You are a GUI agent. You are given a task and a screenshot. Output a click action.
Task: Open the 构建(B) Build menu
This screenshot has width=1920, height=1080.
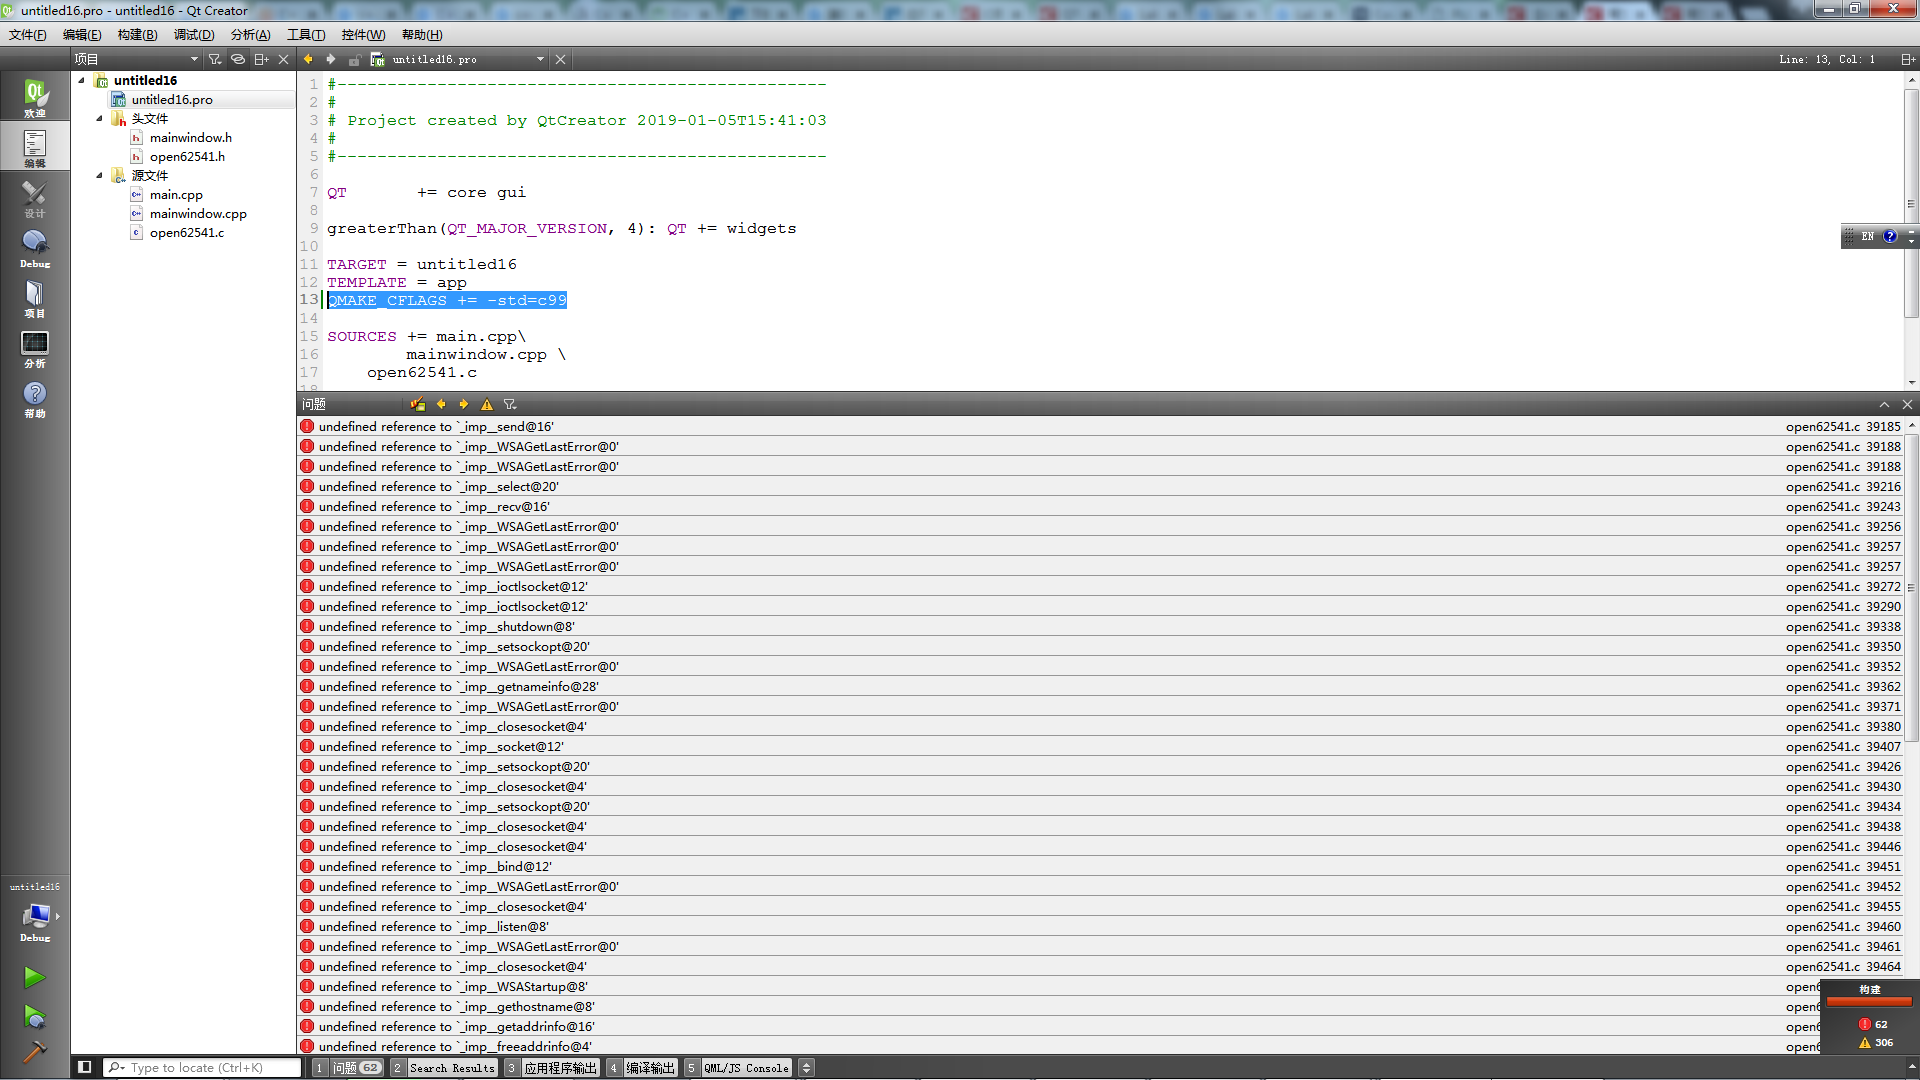click(137, 34)
